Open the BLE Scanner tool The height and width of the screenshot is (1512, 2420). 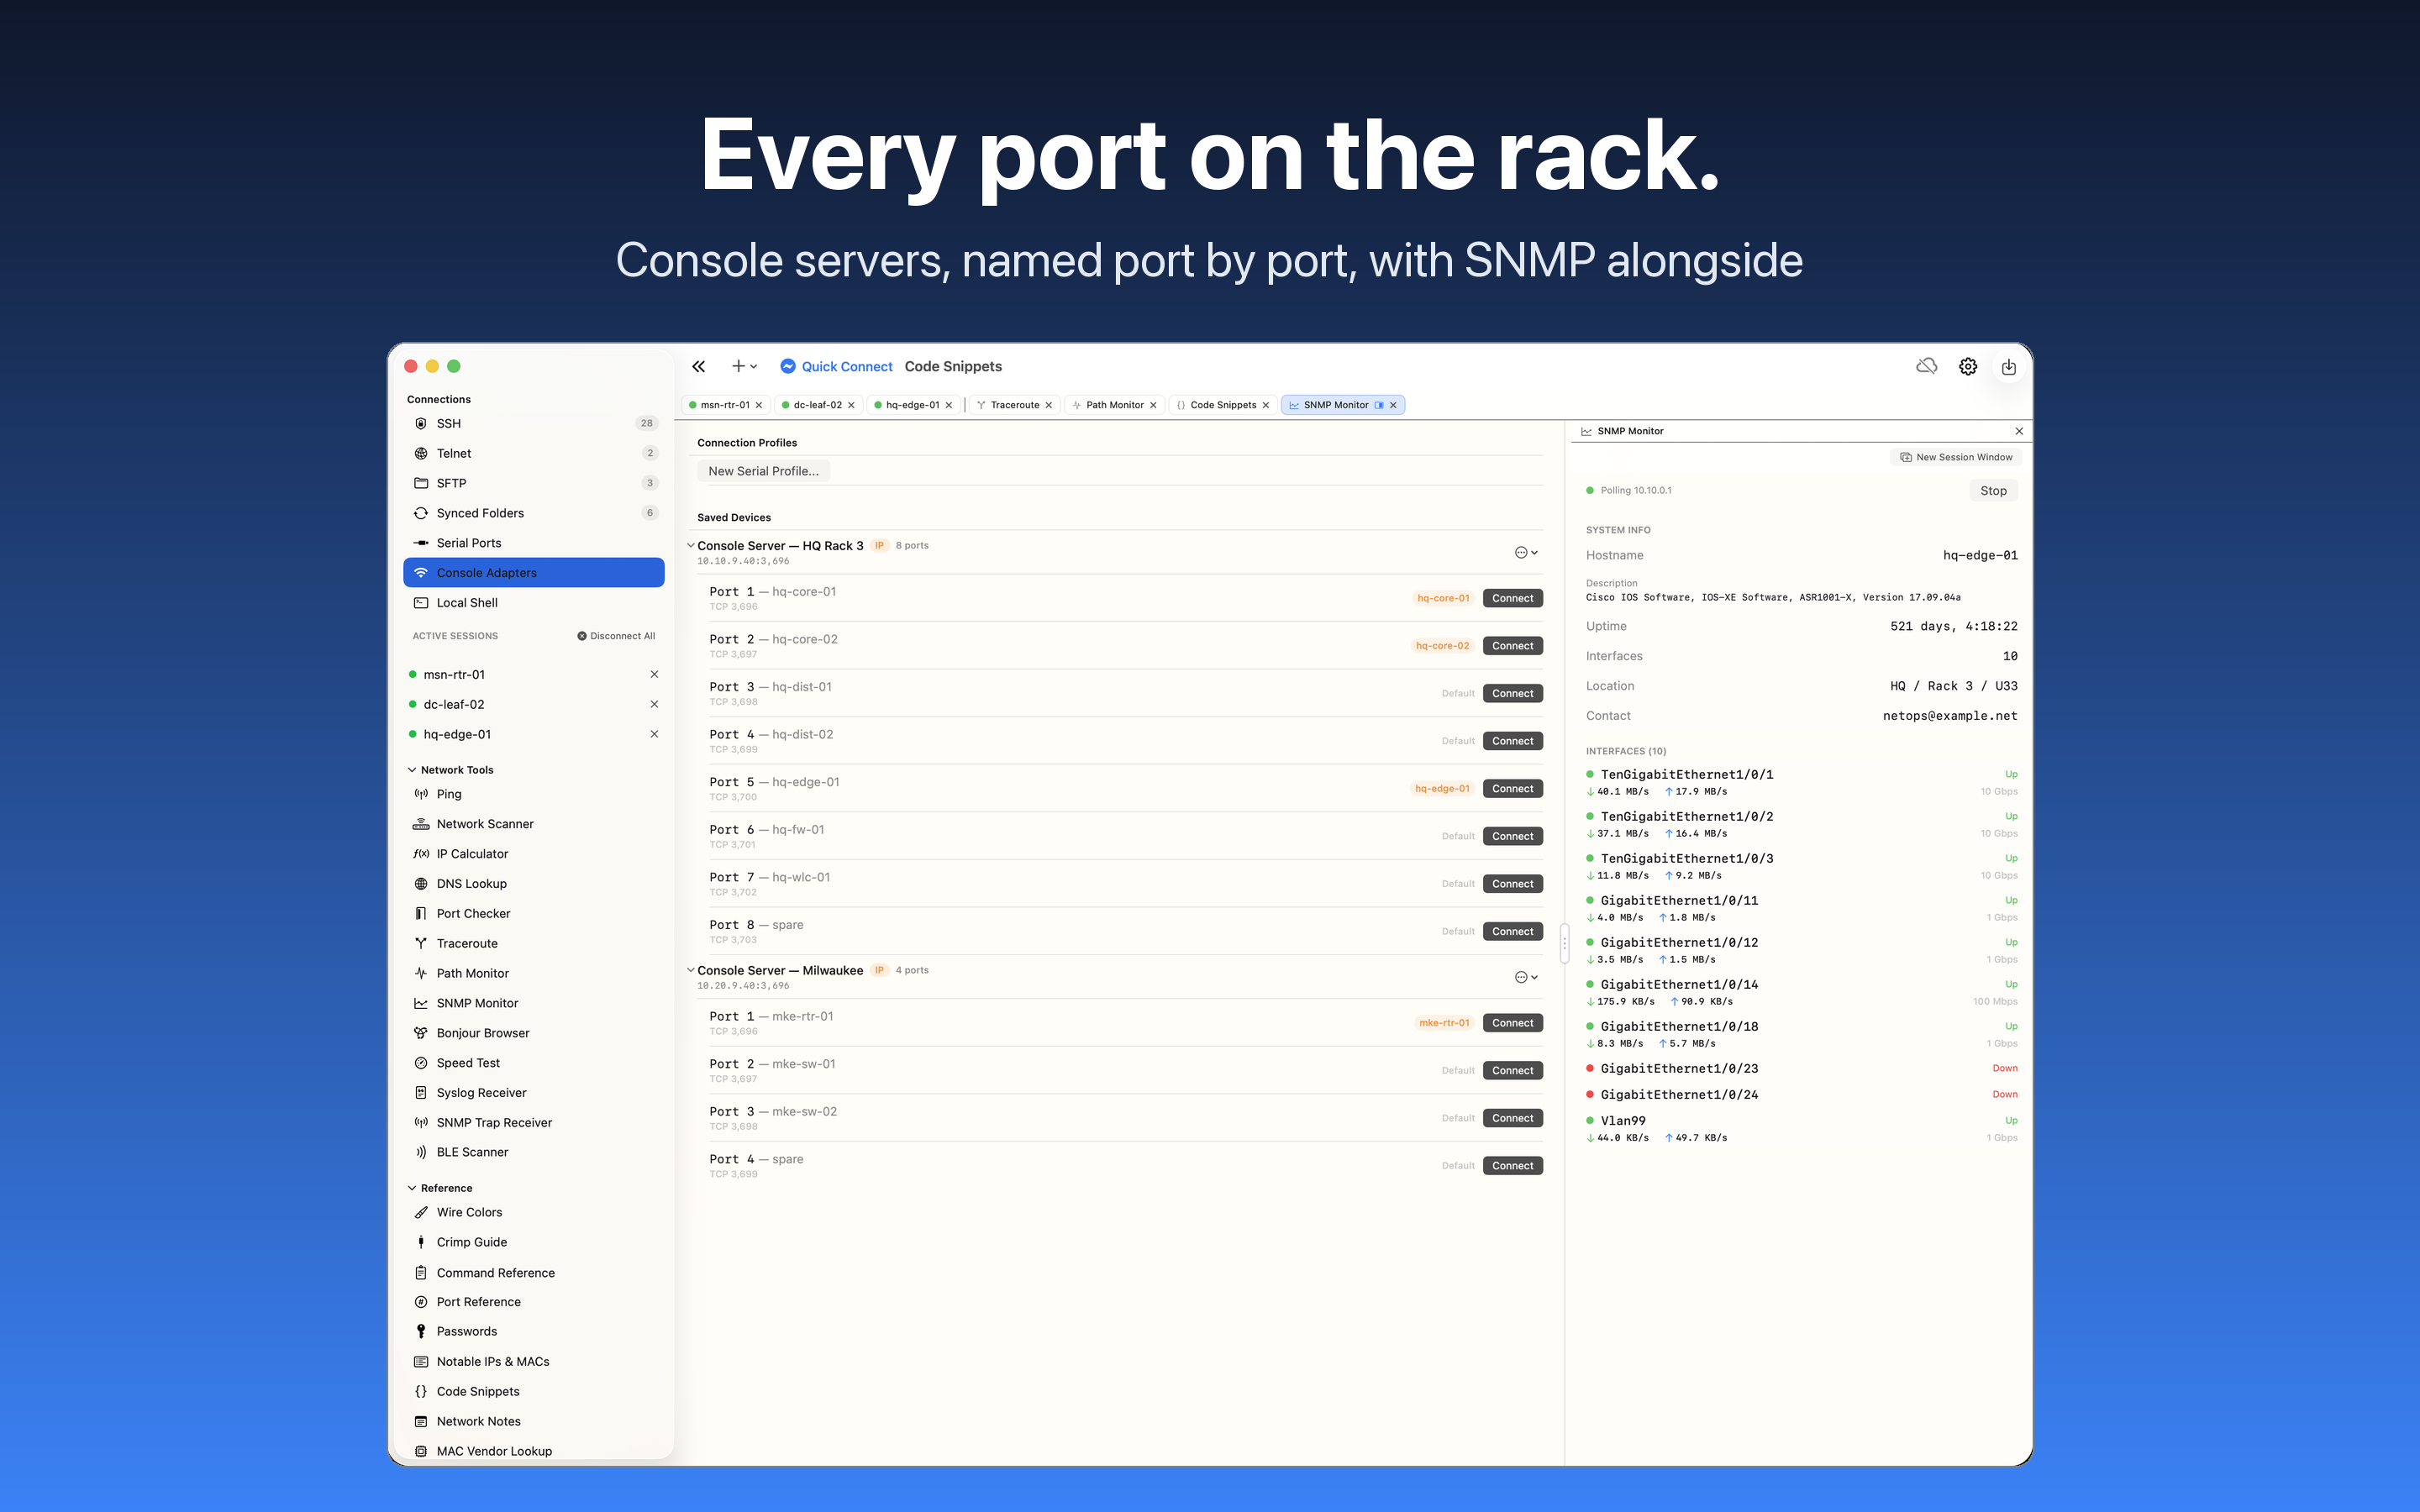click(534, 1152)
